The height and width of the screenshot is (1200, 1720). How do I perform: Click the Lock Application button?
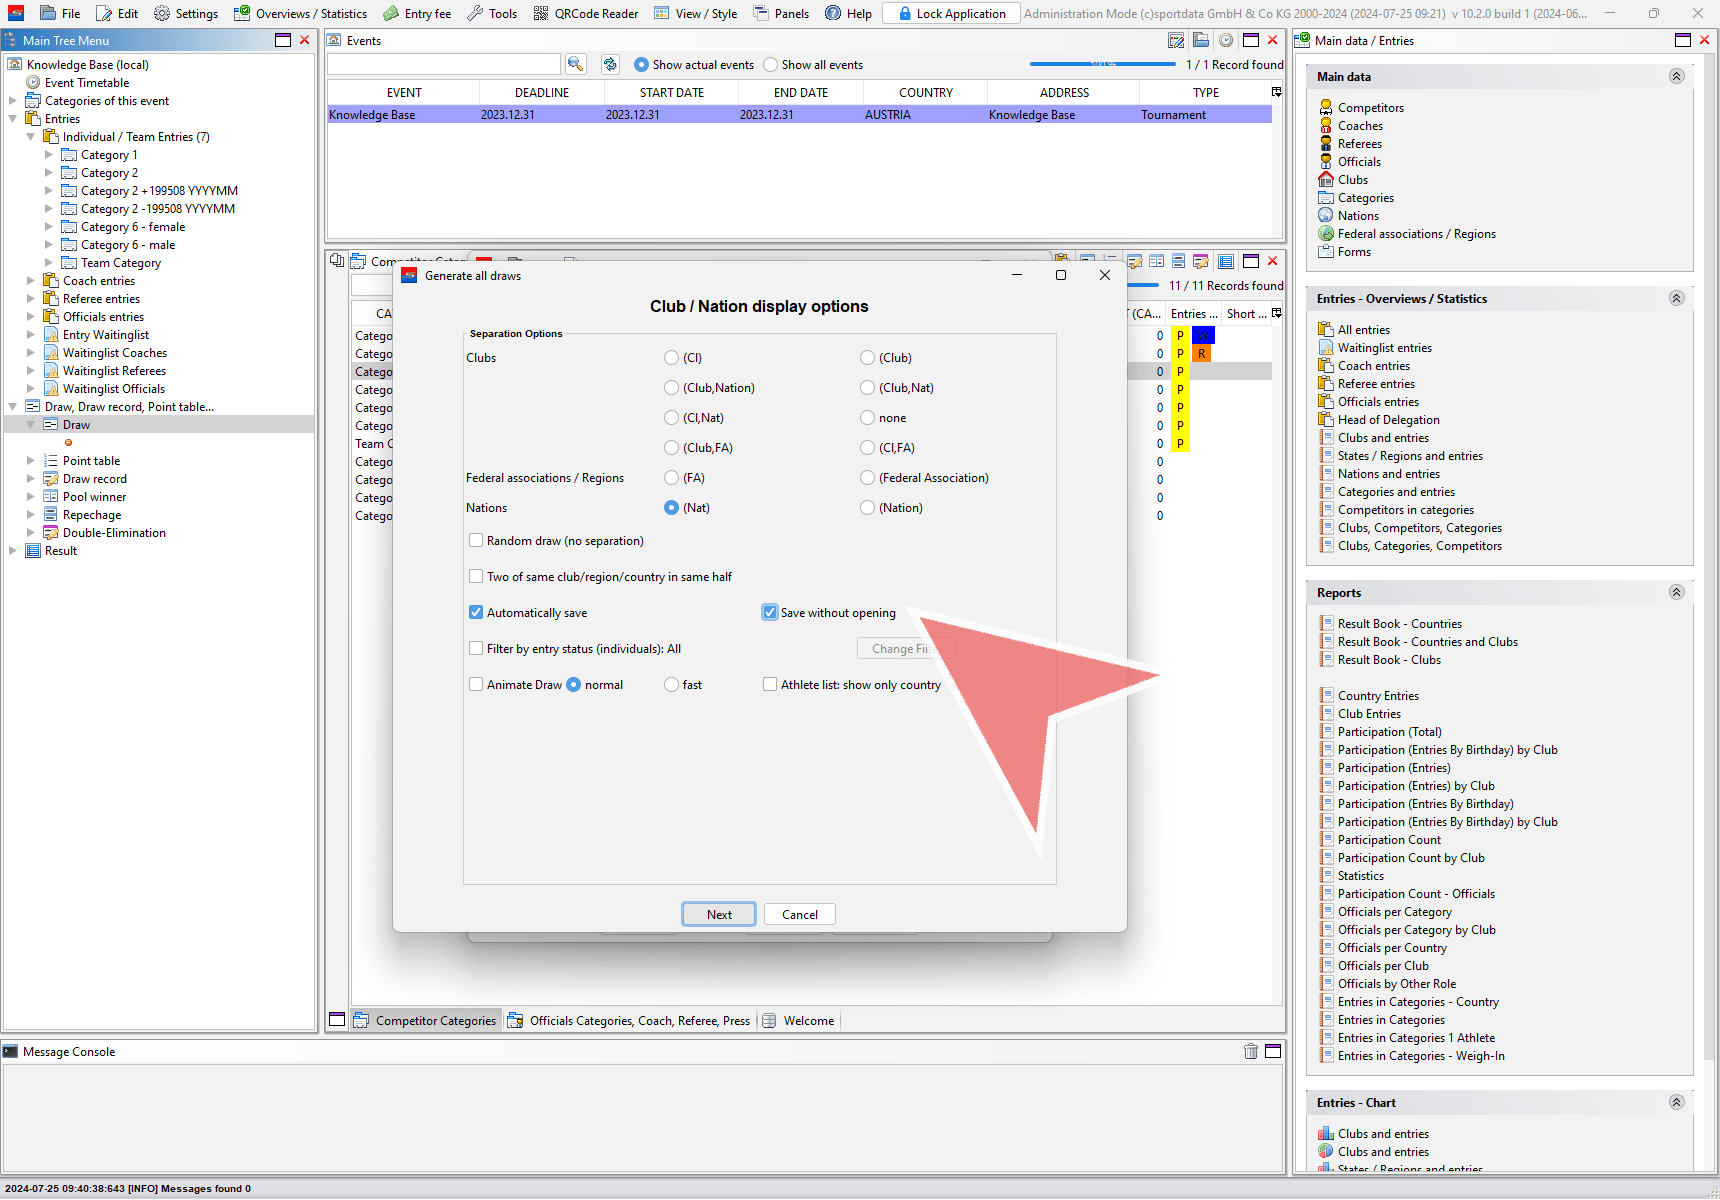(x=950, y=13)
